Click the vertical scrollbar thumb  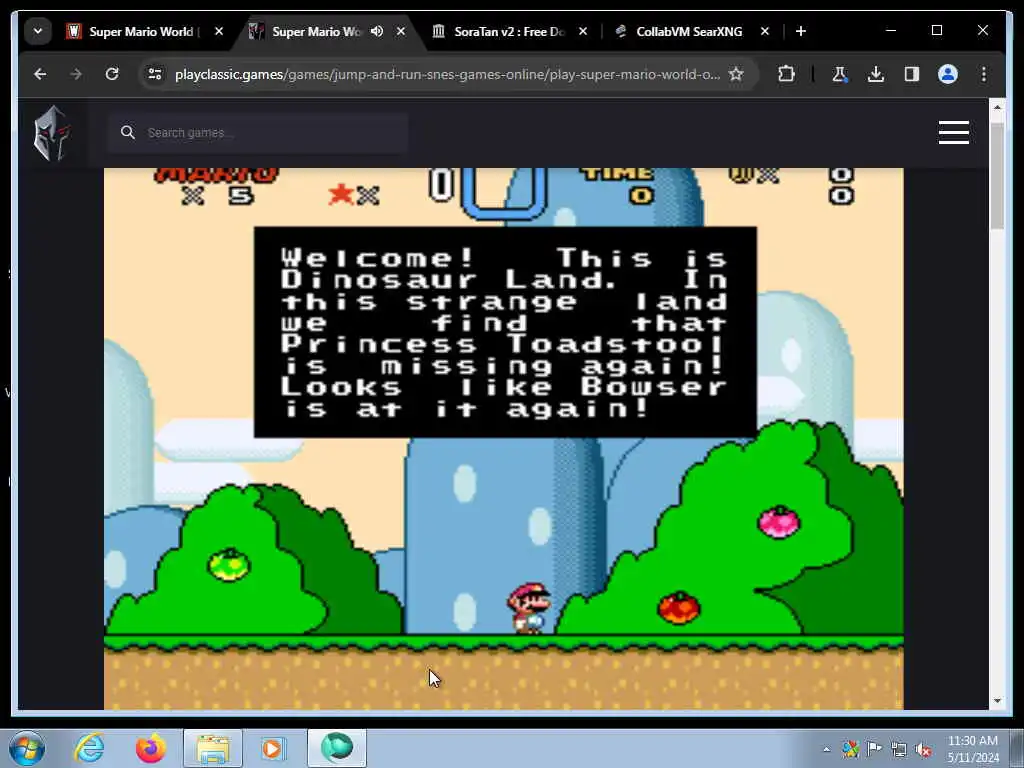point(997,175)
